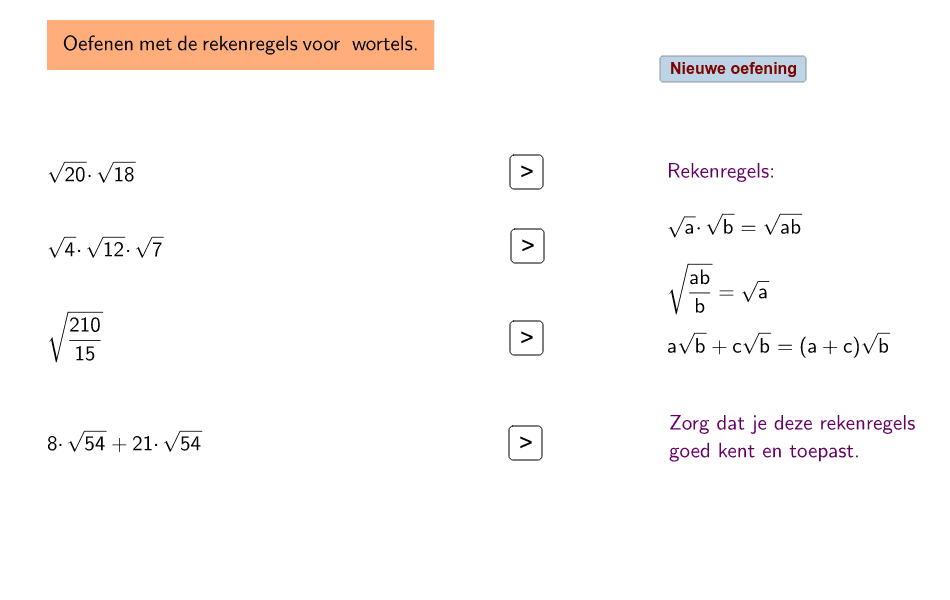This screenshot has height=600, width=950.
Task: Select the 'Rekenregels:' heading
Action: pos(720,171)
